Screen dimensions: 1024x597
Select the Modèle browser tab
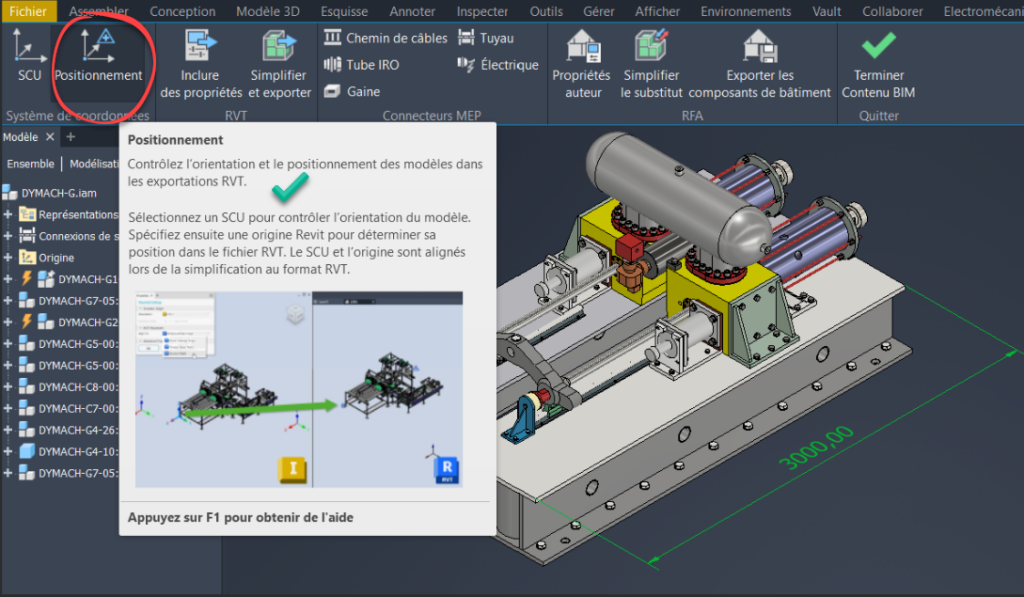[x=20, y=137]
